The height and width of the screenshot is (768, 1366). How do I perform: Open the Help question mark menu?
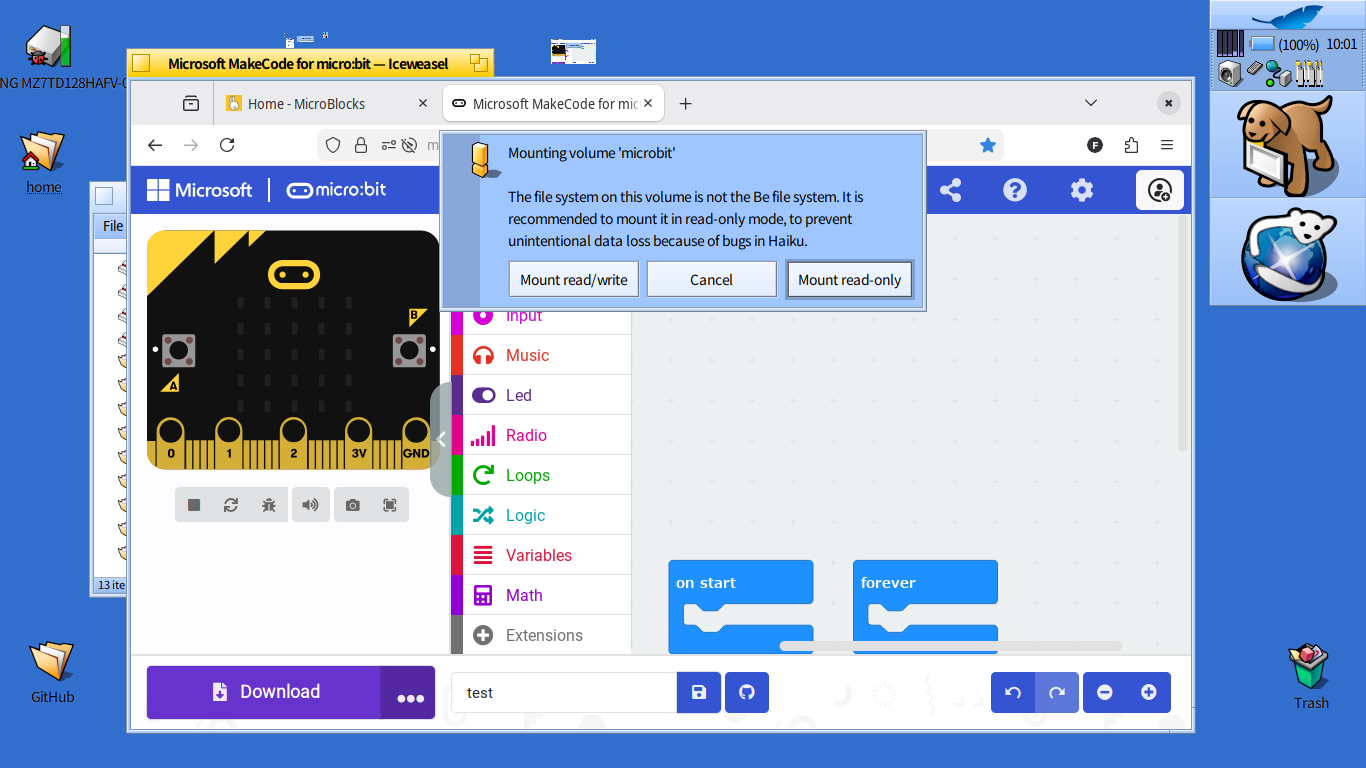click(1015, 190)
